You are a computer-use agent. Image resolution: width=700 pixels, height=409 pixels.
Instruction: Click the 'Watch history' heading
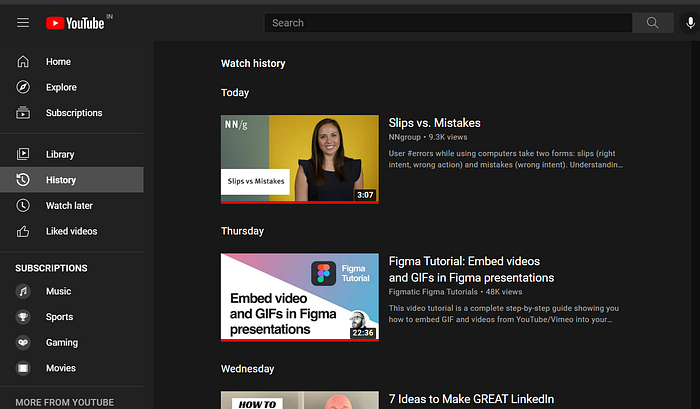pyautogui.click(x=253, y=63)
